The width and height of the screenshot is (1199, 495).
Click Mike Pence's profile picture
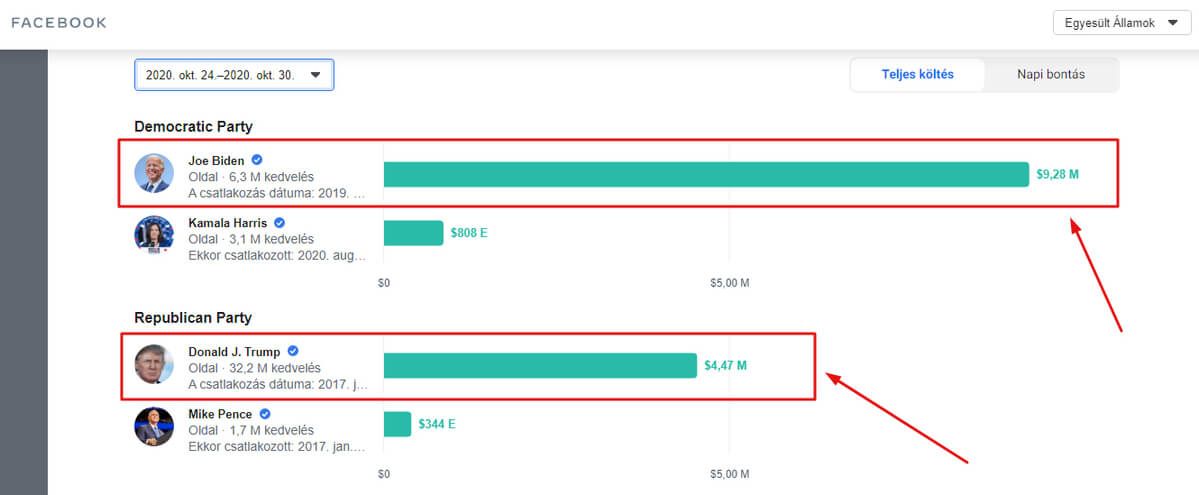pos(154,426)
